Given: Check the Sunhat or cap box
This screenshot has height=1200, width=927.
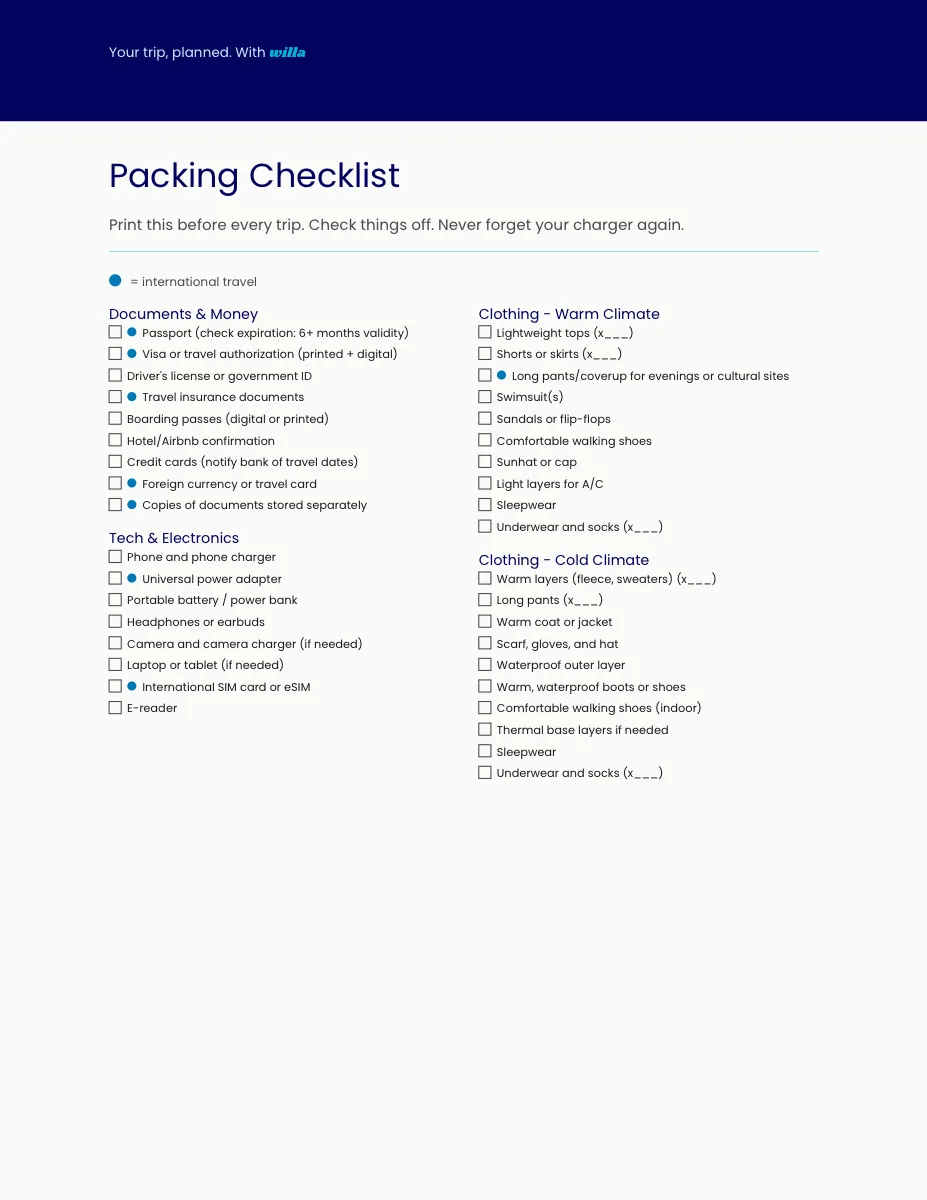Looking at the screenshot, I should (485, 461).
